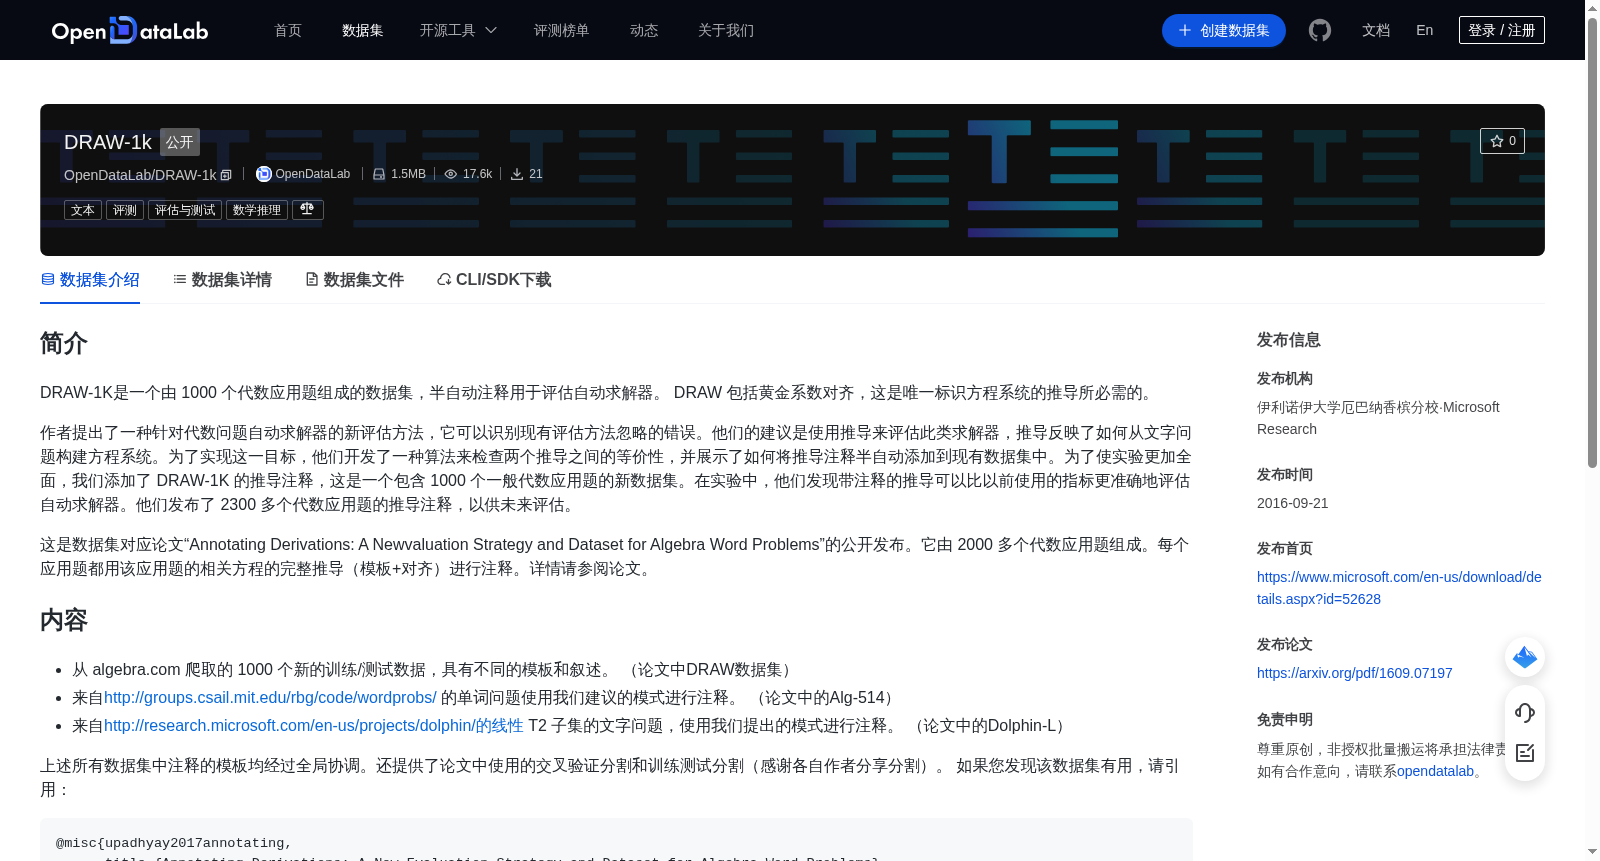Click the 创建数据集 button
This screenshot has width=1600, height=861.
1224,30
